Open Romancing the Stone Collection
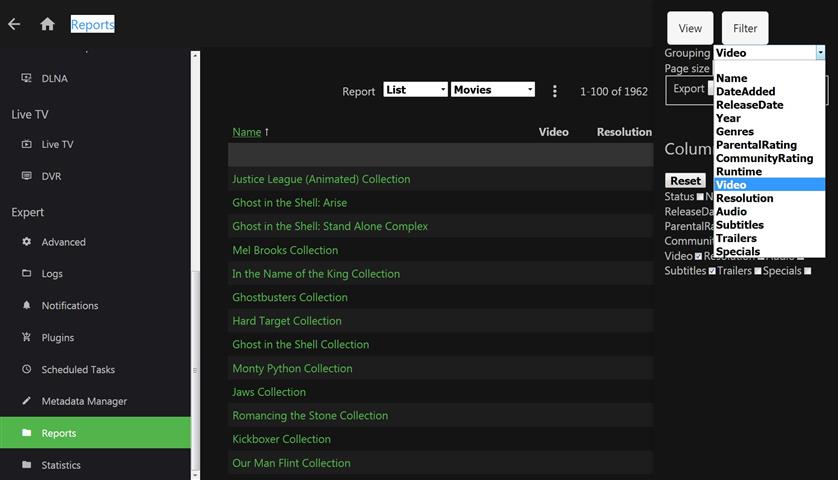 [310, 415]
